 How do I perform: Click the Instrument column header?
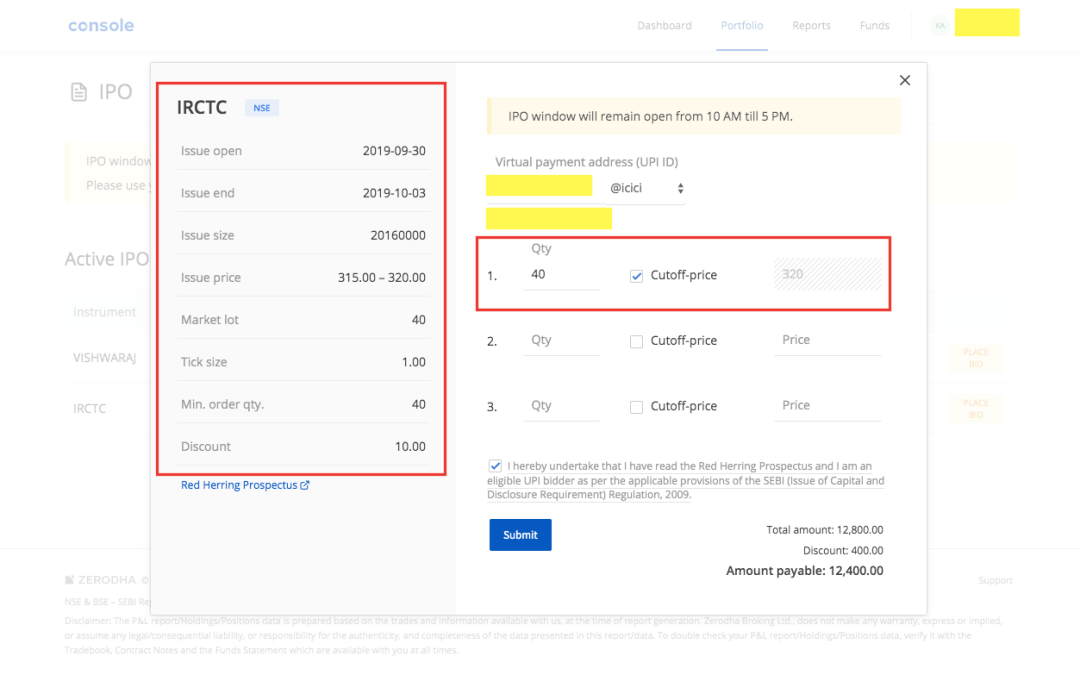tap(105, 312)
